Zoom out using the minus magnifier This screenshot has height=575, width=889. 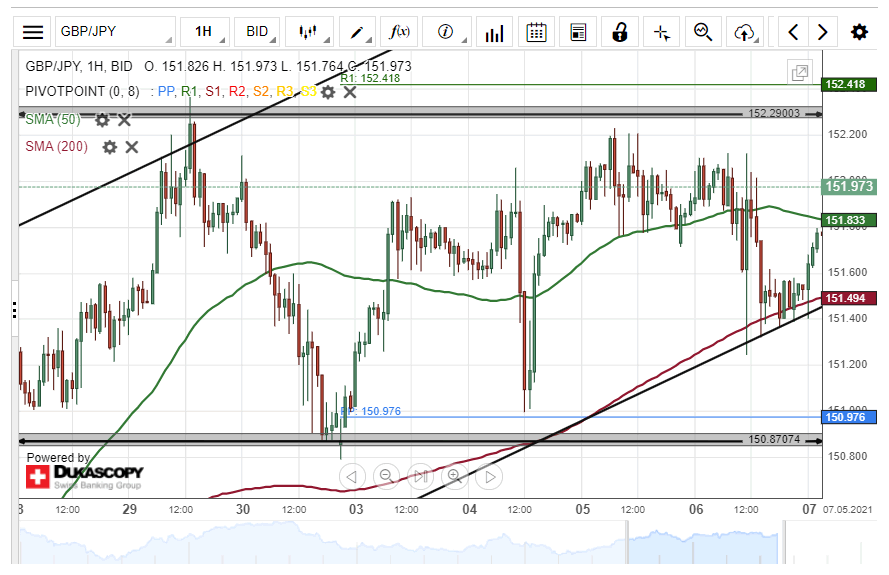(385, 476)
